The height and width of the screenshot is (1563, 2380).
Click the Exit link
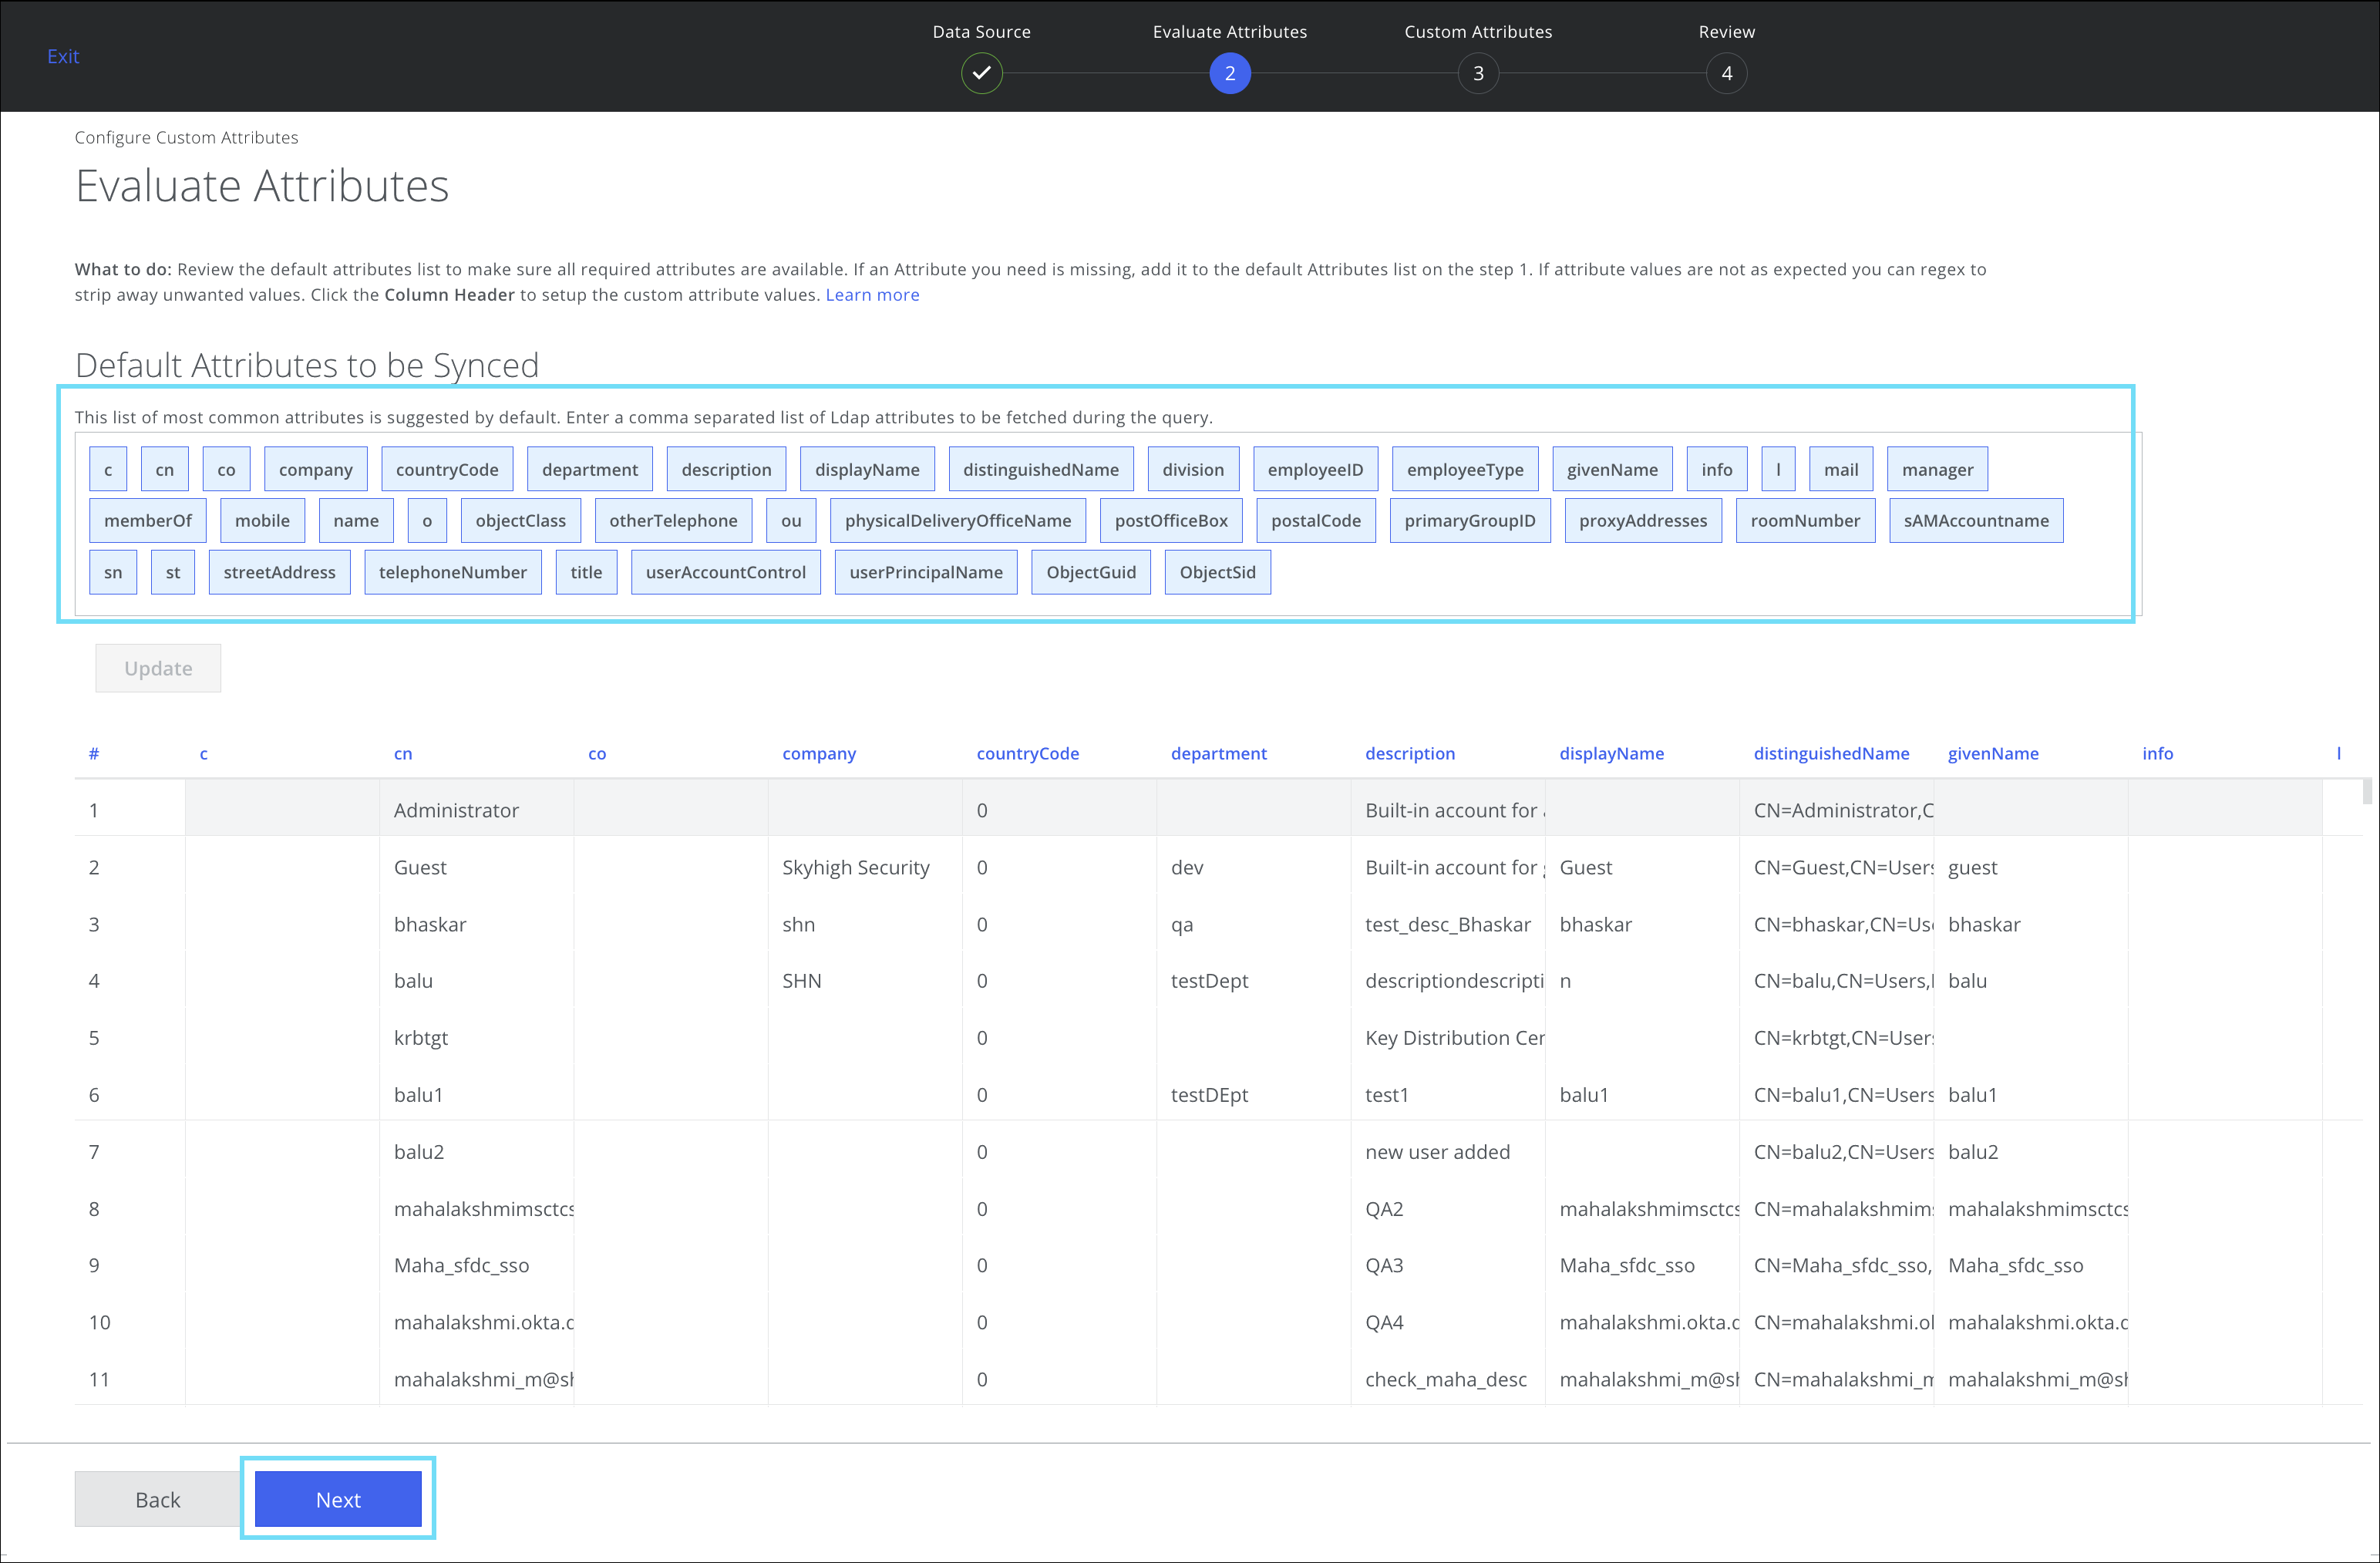pyautogui.click(x=62, y=56)
